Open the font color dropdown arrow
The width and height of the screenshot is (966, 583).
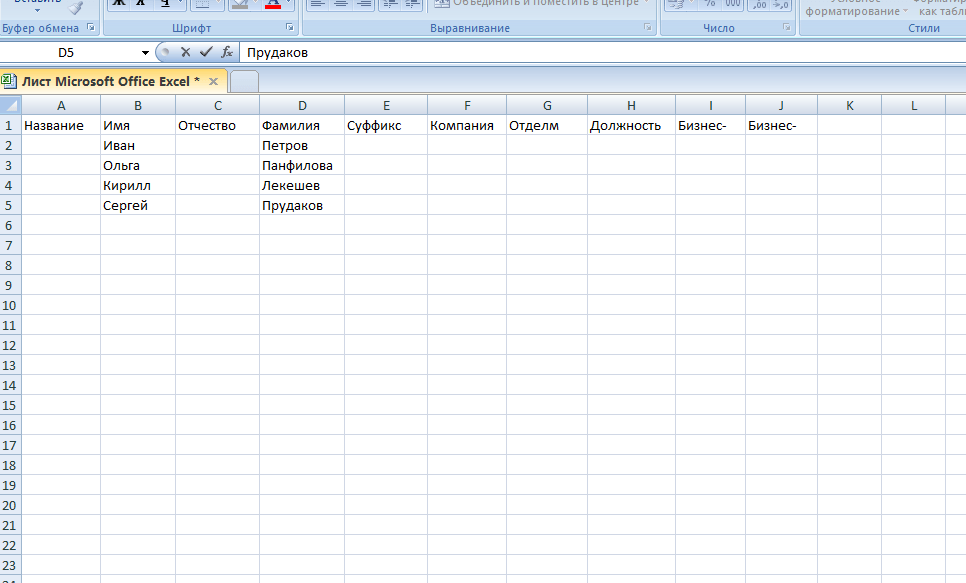point(288,4)
